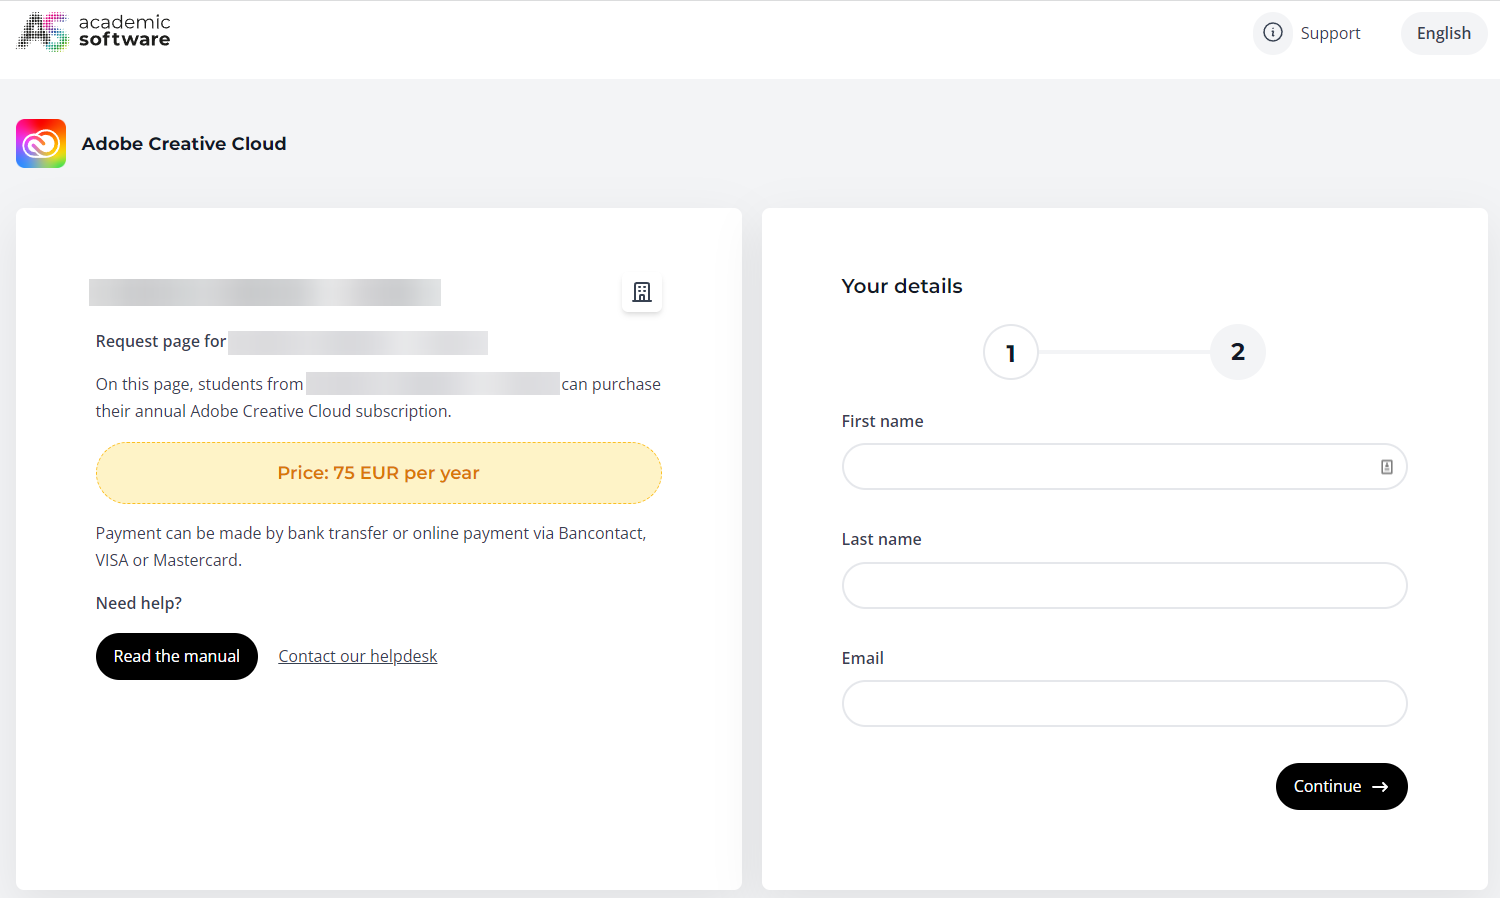Click the arrow icon inside Continue

(x=1380, y=787)
